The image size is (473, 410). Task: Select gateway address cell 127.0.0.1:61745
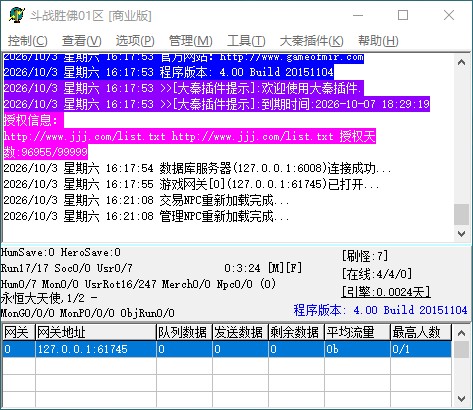click(x=96, y=349)
